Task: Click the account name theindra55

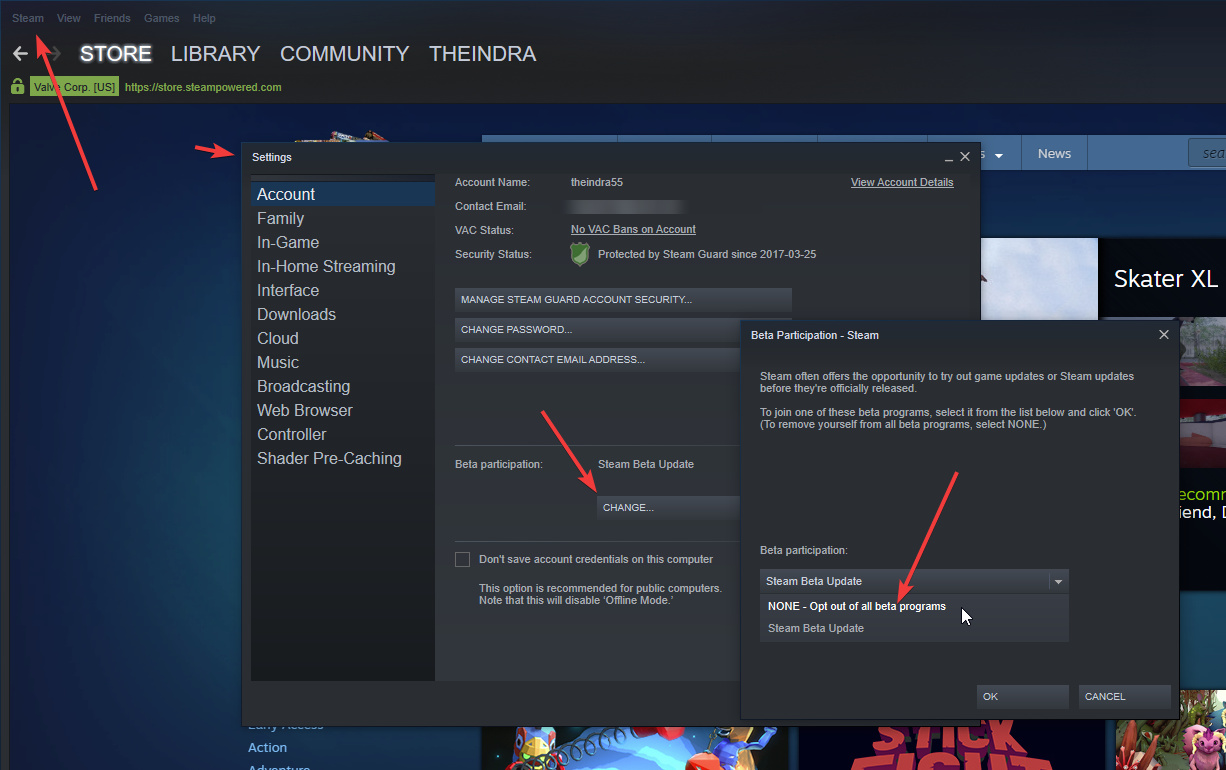Action: [597, 182]
